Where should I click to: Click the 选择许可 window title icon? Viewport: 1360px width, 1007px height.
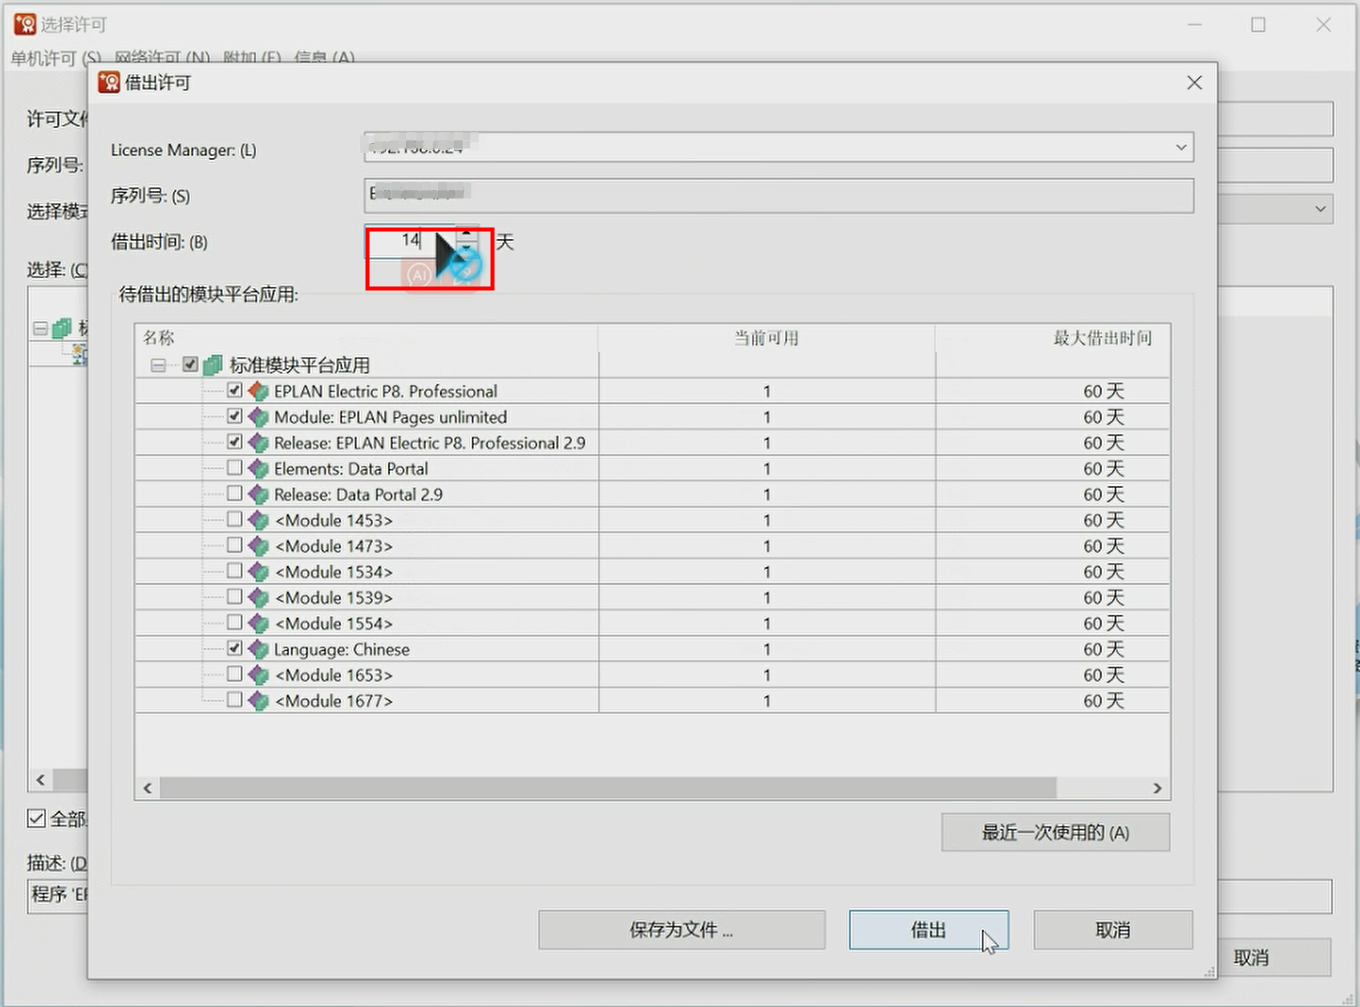pyautogui.click(x=25, y=24)
